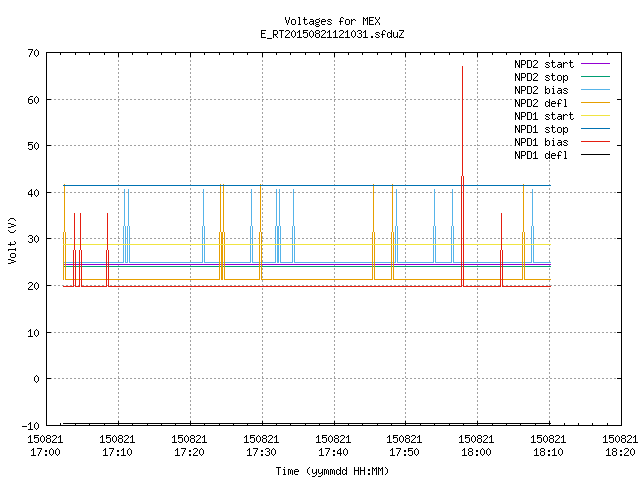The width and height of the screenshot is (640, 480).
Task: Click the x-axis label "Time (yymmdd HH:MM)"
Action: (x=332, y=471)
